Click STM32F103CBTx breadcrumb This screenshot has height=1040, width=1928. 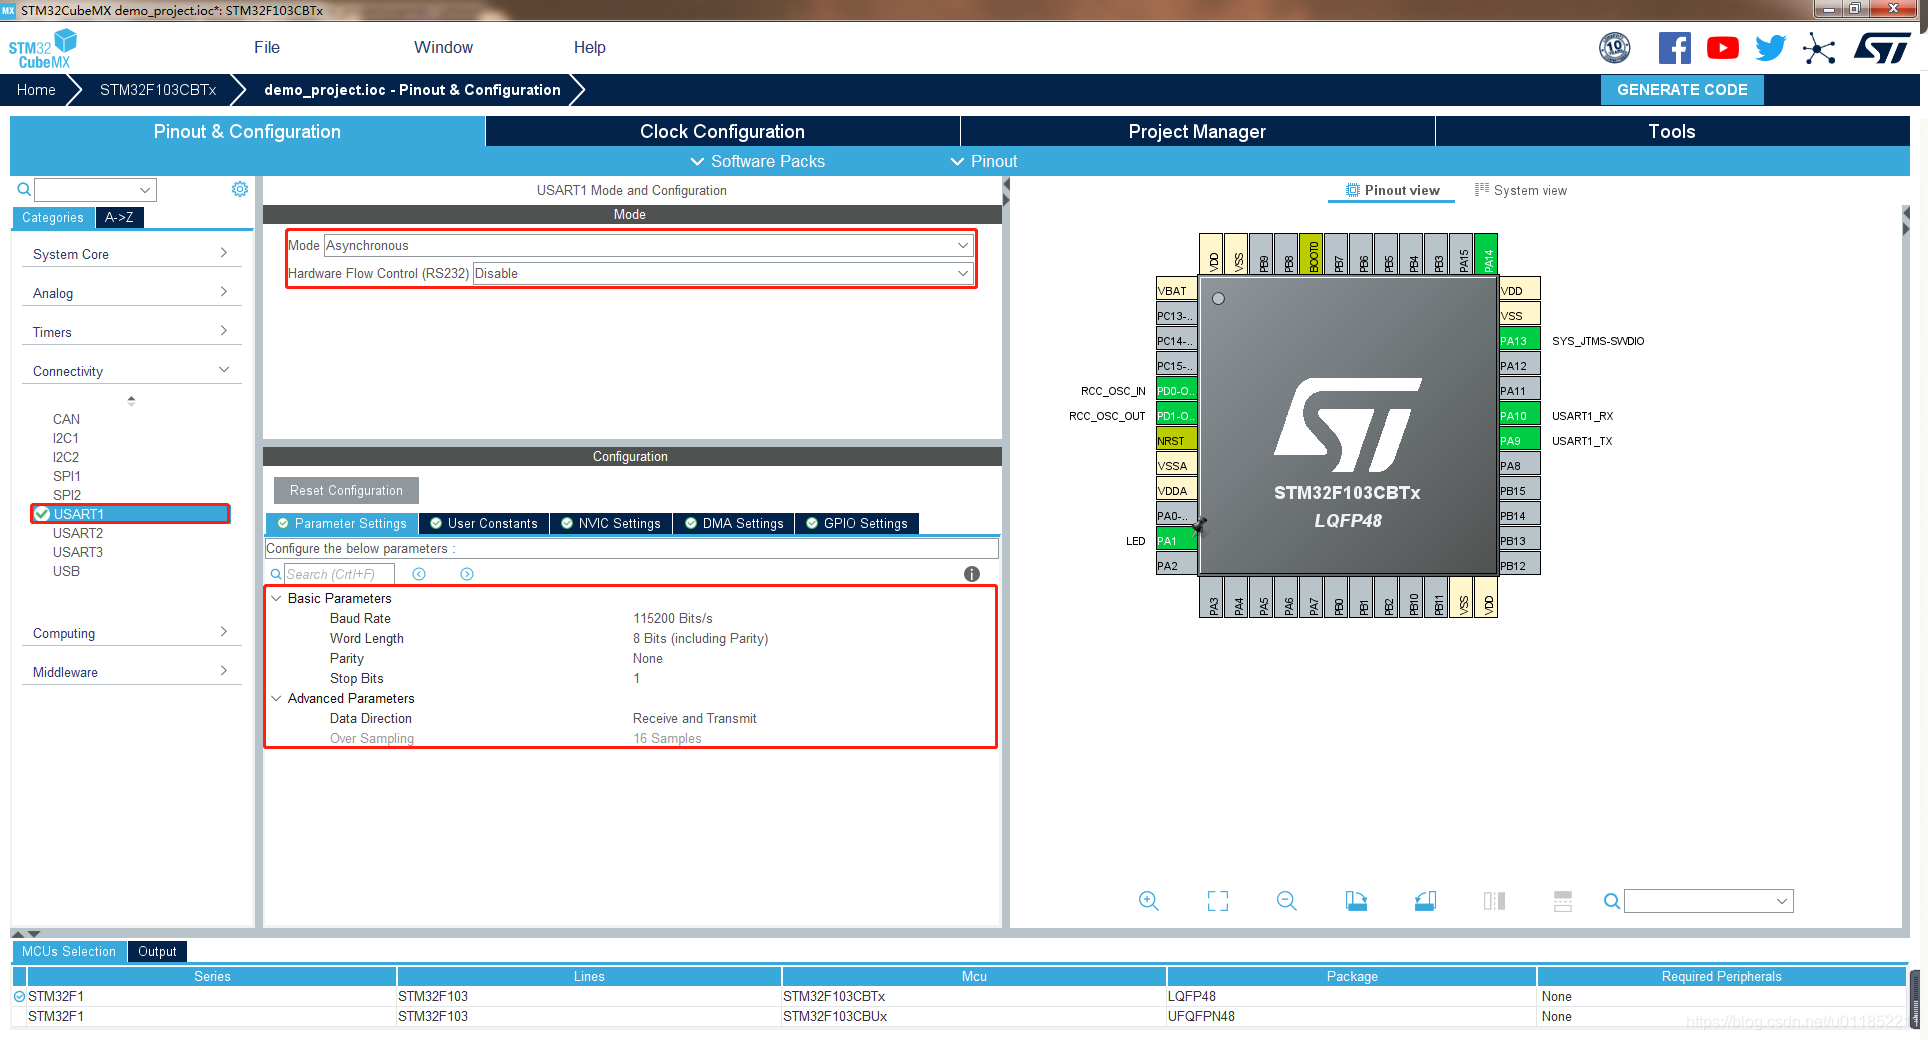click(158, 89)
